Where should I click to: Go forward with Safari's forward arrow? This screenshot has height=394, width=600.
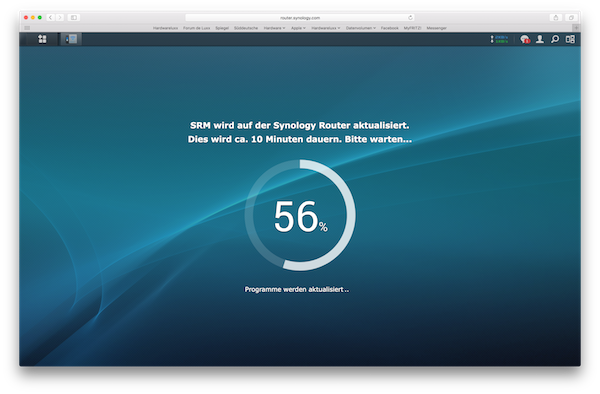click(60, 18)
